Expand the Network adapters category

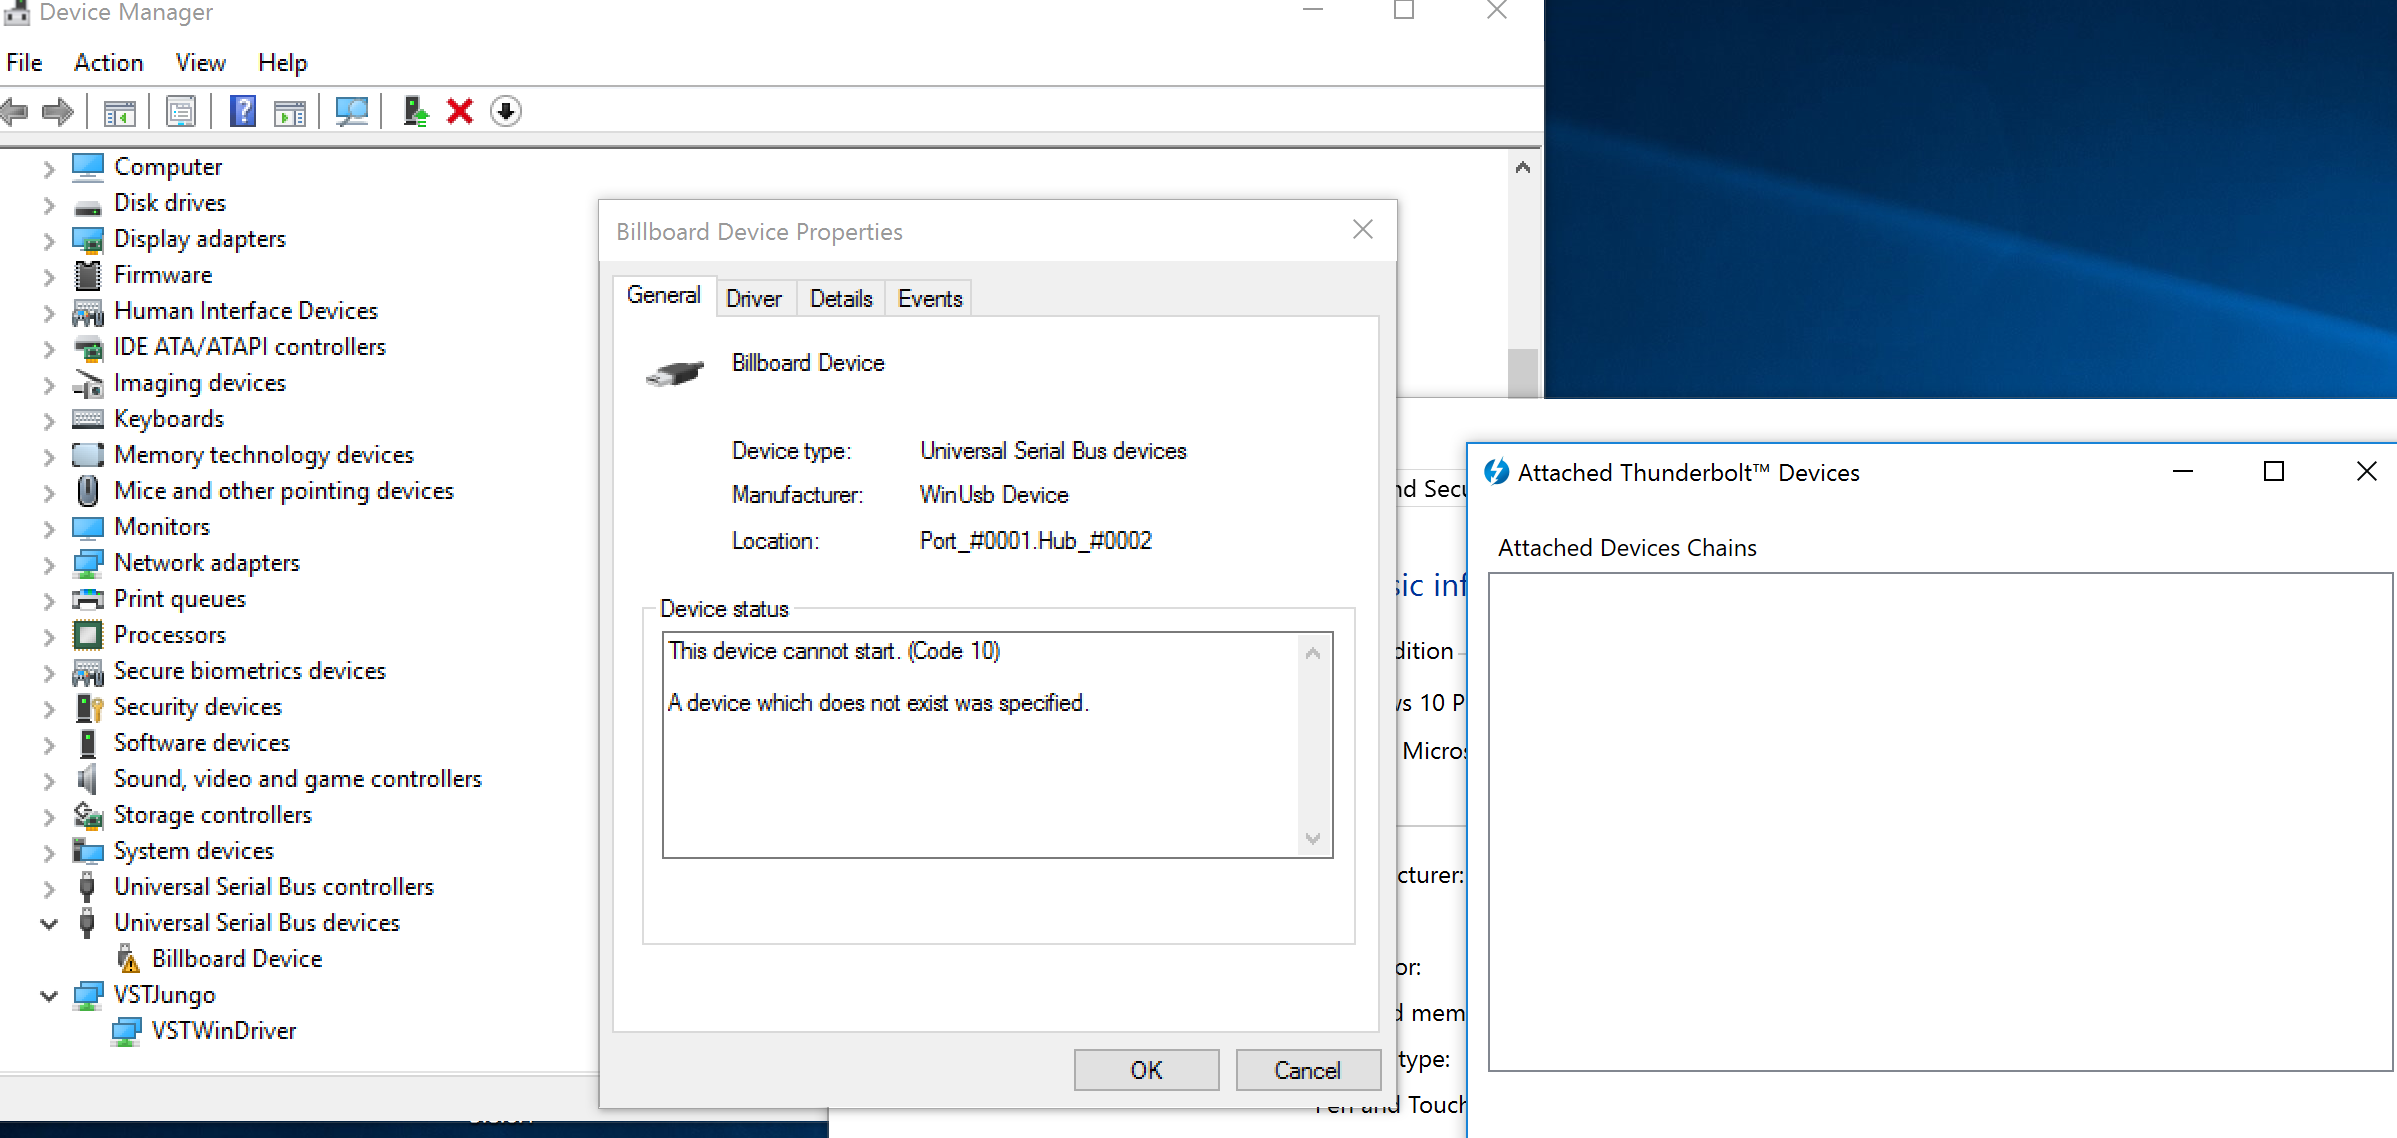[x=49, y=564]
